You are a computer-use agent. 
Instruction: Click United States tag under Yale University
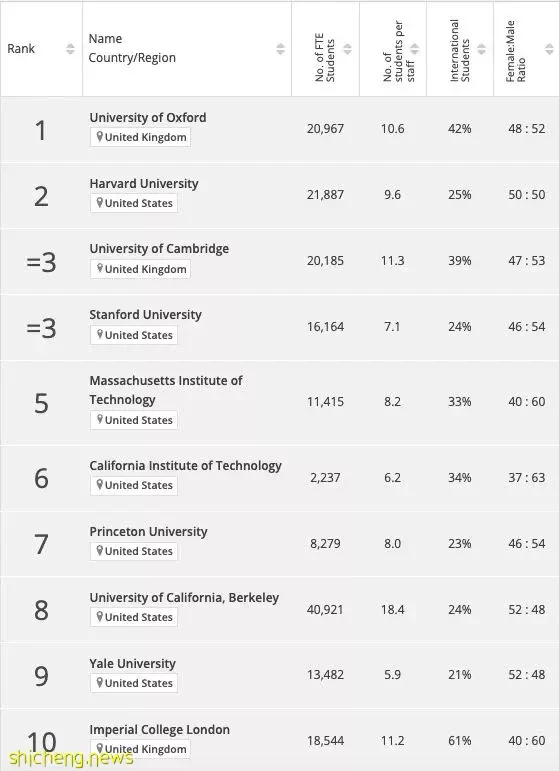point(134,683)
